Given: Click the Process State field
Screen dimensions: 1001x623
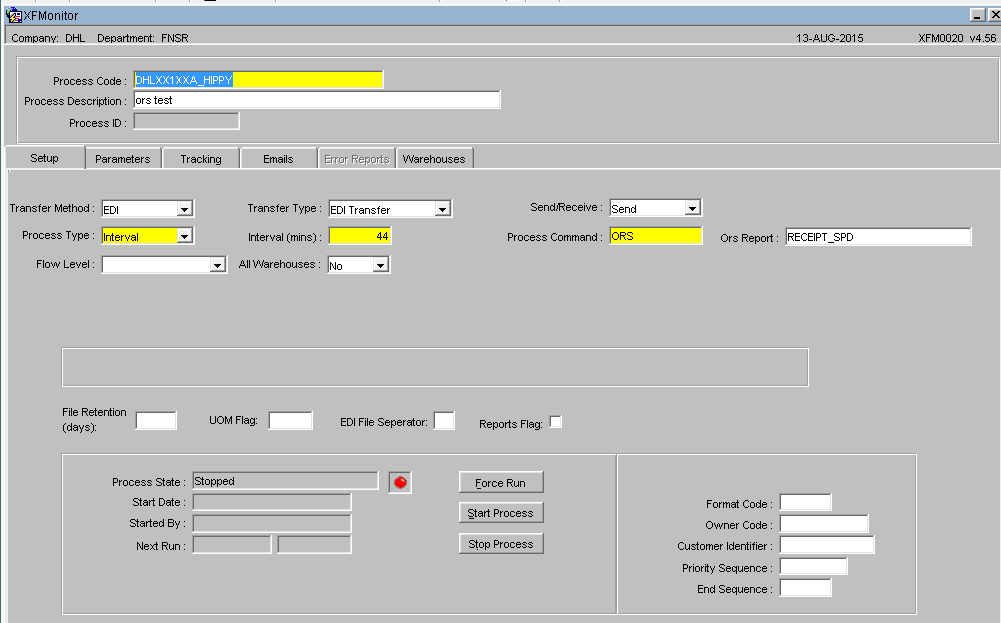Looking at the screenshot, I should point(285,481).
